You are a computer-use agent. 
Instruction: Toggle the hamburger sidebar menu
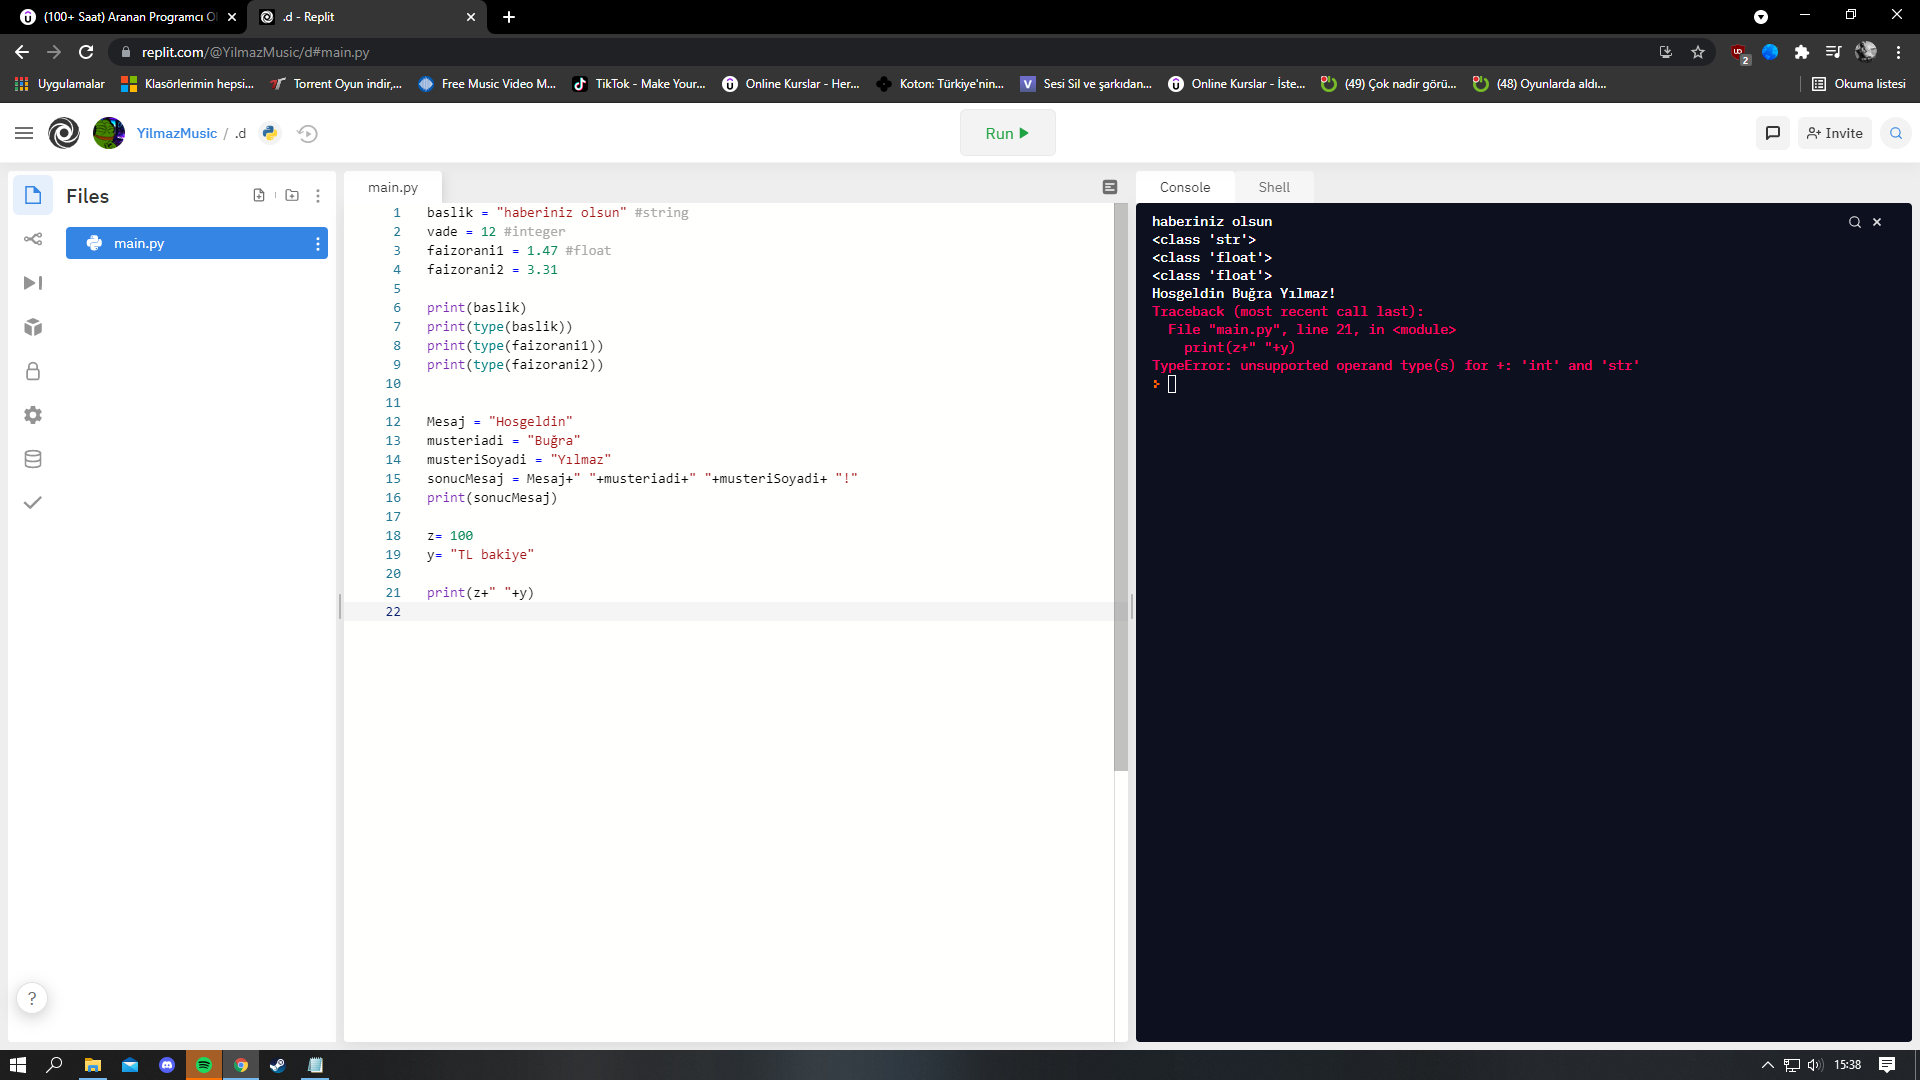24,133
